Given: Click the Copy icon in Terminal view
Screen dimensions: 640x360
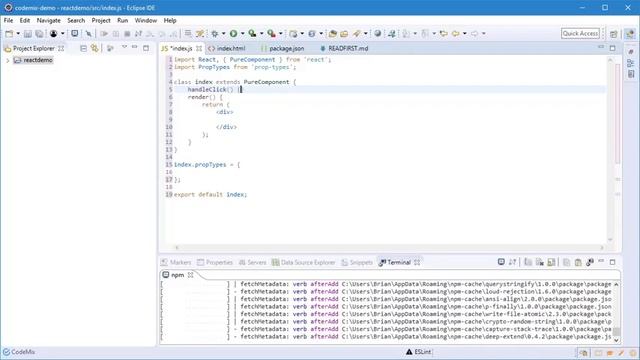Looking at the screenshot, I should coord(567,262).
